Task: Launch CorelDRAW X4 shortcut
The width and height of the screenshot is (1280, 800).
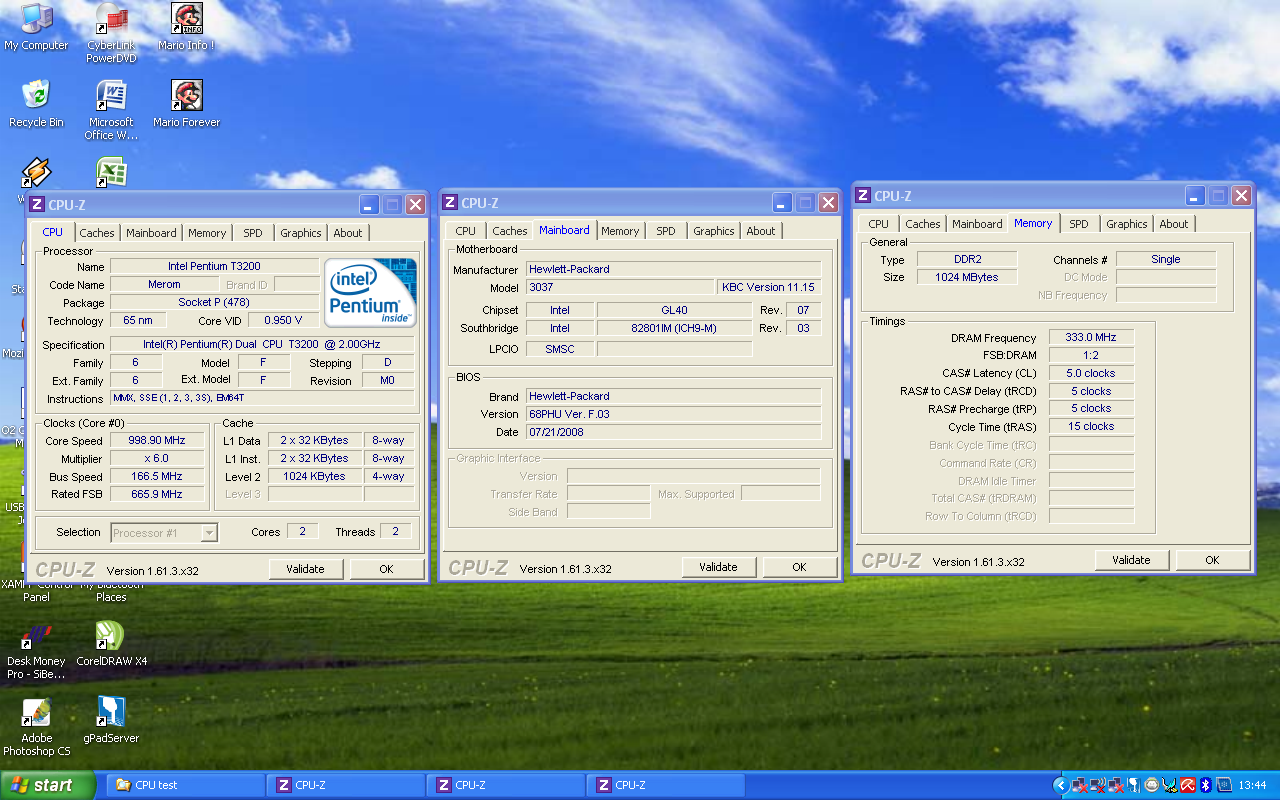Action: point(111,644)
